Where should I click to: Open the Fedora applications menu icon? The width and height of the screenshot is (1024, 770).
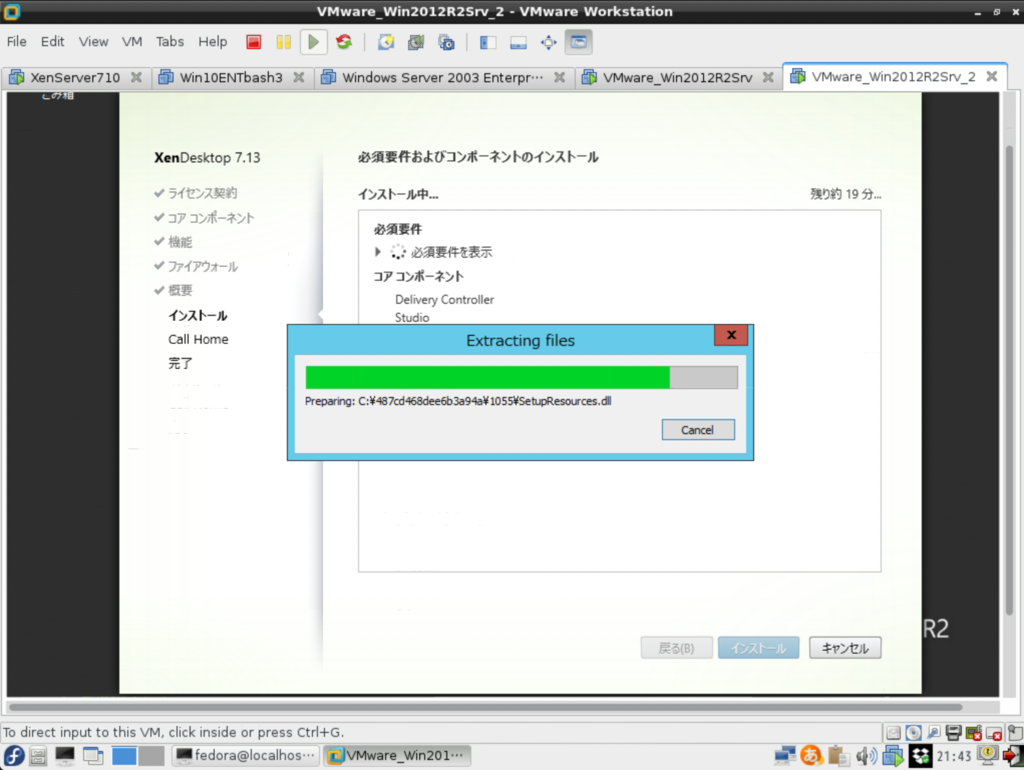click(x=14, y=756)
